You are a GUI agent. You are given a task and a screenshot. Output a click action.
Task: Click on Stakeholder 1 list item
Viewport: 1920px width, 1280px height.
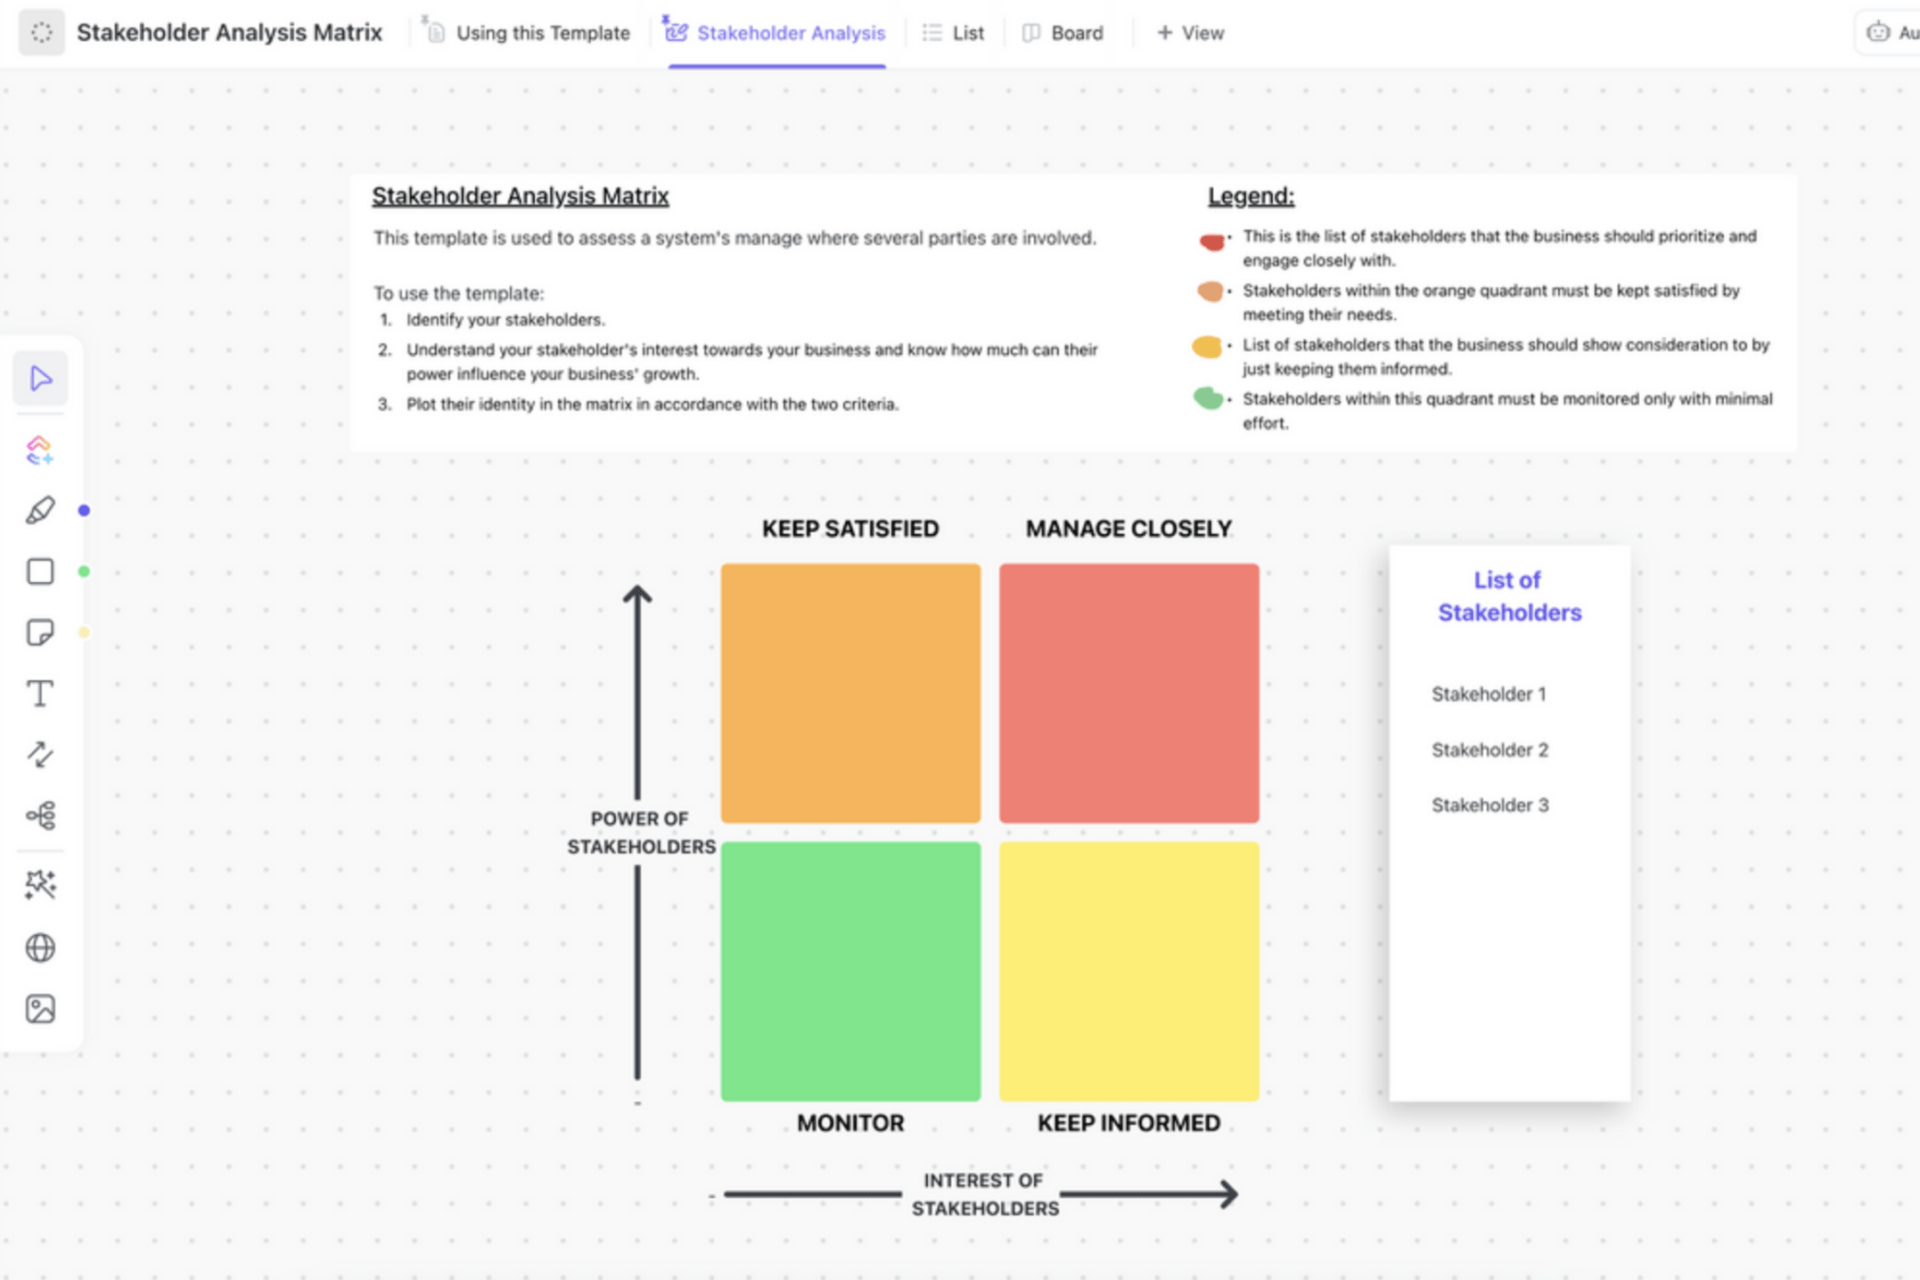click(x=1489, y=694)
